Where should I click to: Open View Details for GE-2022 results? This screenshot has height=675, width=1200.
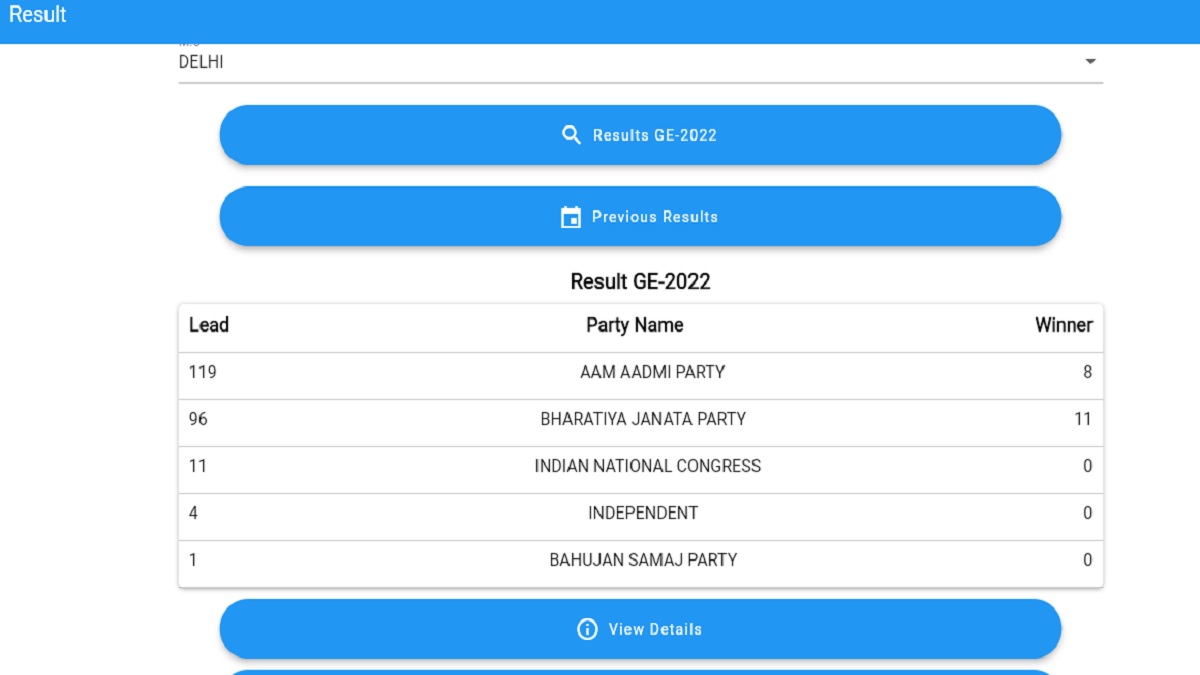pyautogui.click(x=640, y=629)
